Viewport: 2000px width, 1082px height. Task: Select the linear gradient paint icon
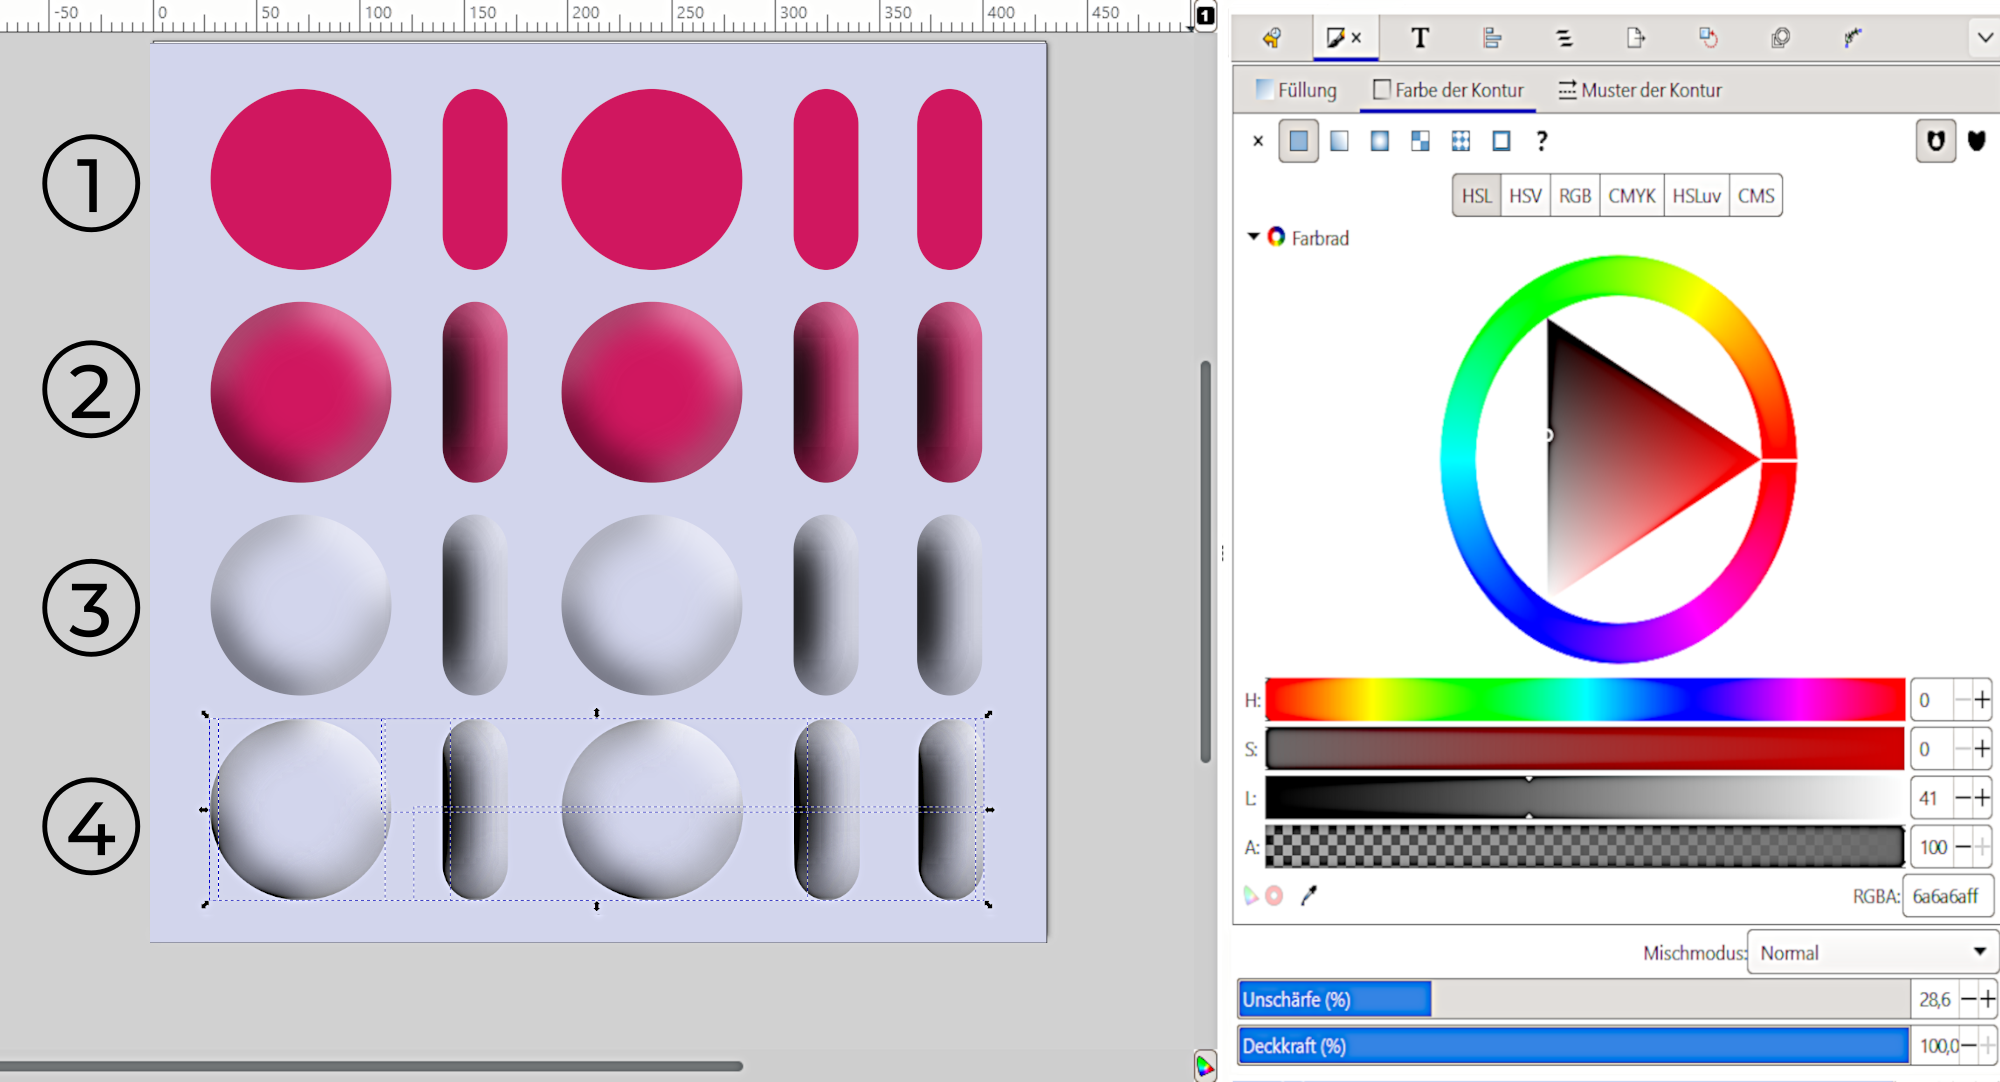(x=1339, y=141)
